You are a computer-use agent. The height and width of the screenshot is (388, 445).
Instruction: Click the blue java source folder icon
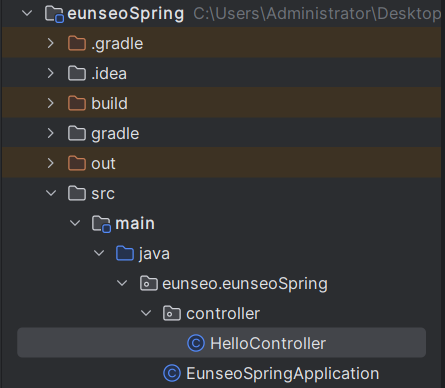coord(125,253)
